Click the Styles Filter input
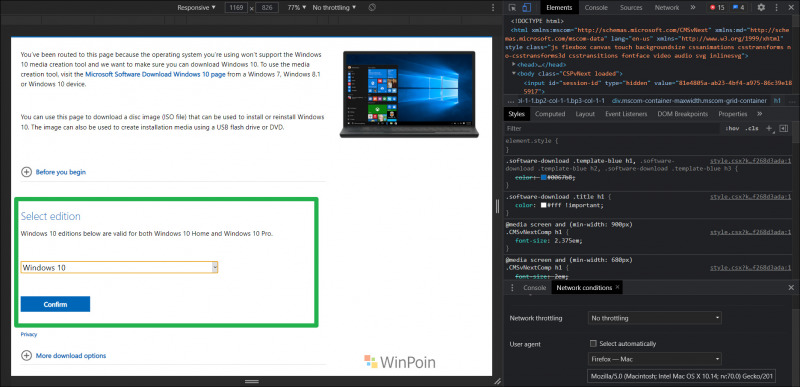 (x=612, y=128)
